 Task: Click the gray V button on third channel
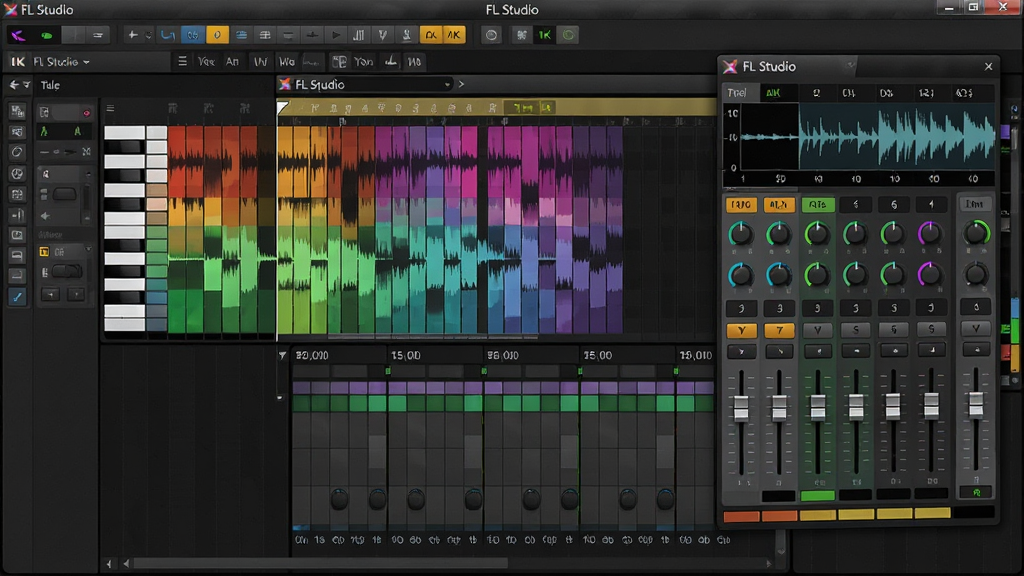coord(818,330)
